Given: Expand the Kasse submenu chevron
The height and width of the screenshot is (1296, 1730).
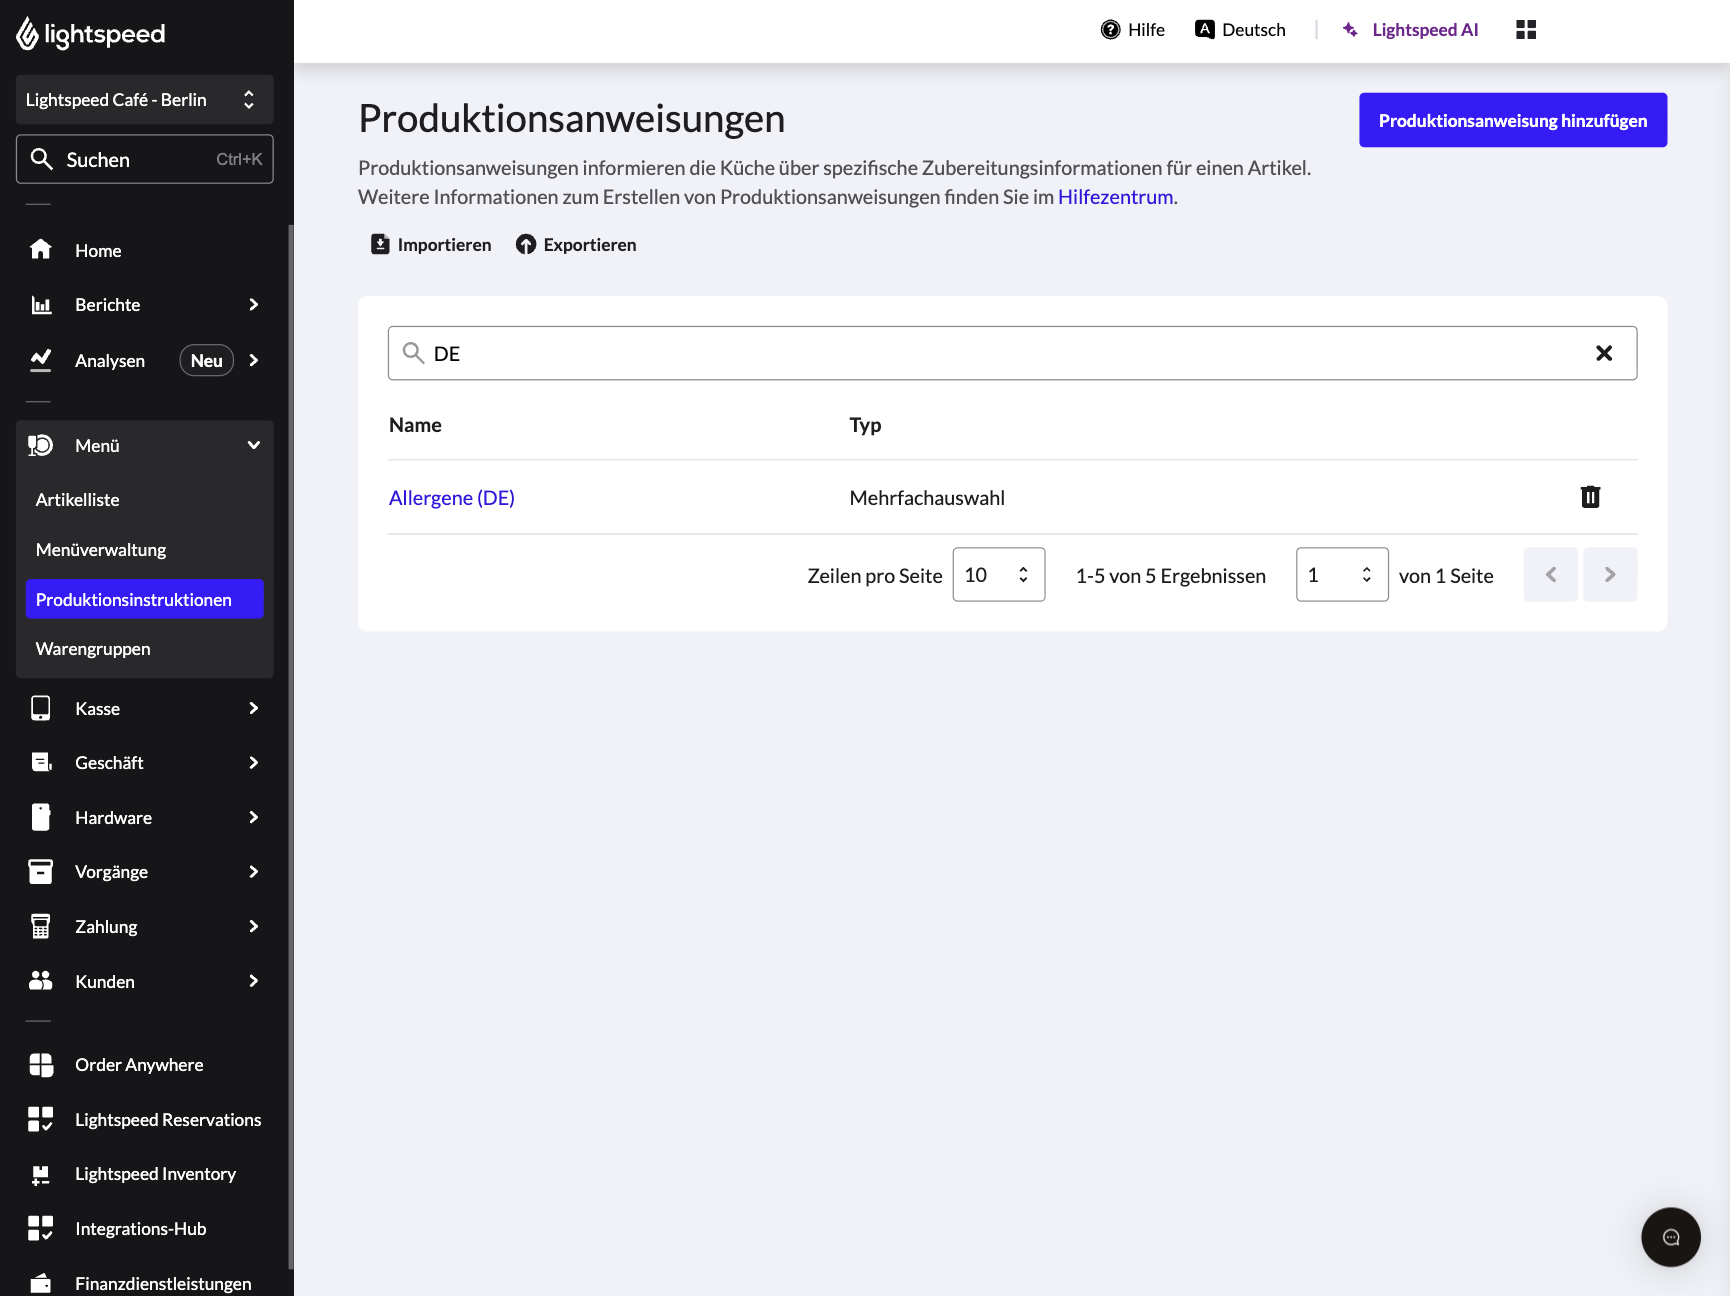Looking at the screenshot, I should pos(254,708).
